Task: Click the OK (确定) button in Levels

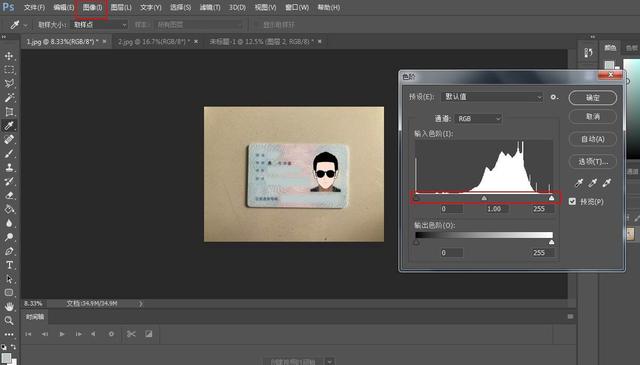Action: click(593, 98)
